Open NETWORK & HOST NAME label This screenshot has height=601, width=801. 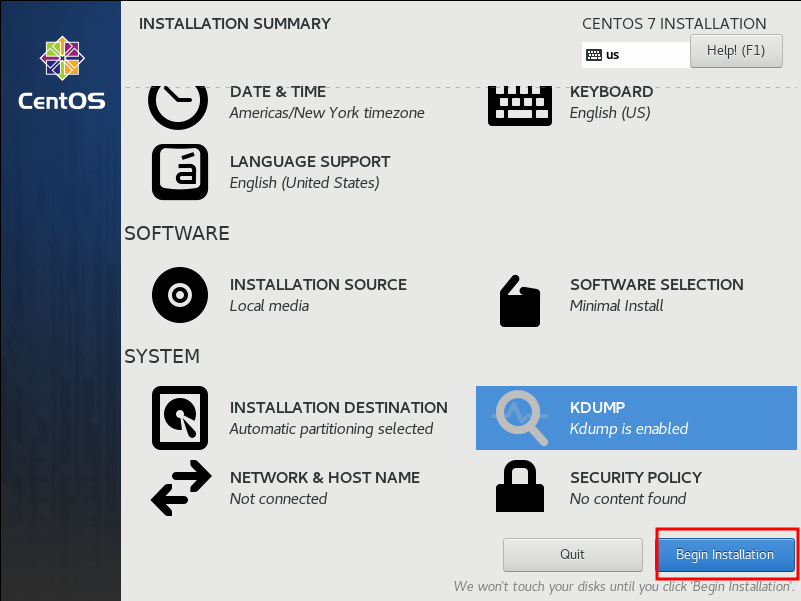325,478
